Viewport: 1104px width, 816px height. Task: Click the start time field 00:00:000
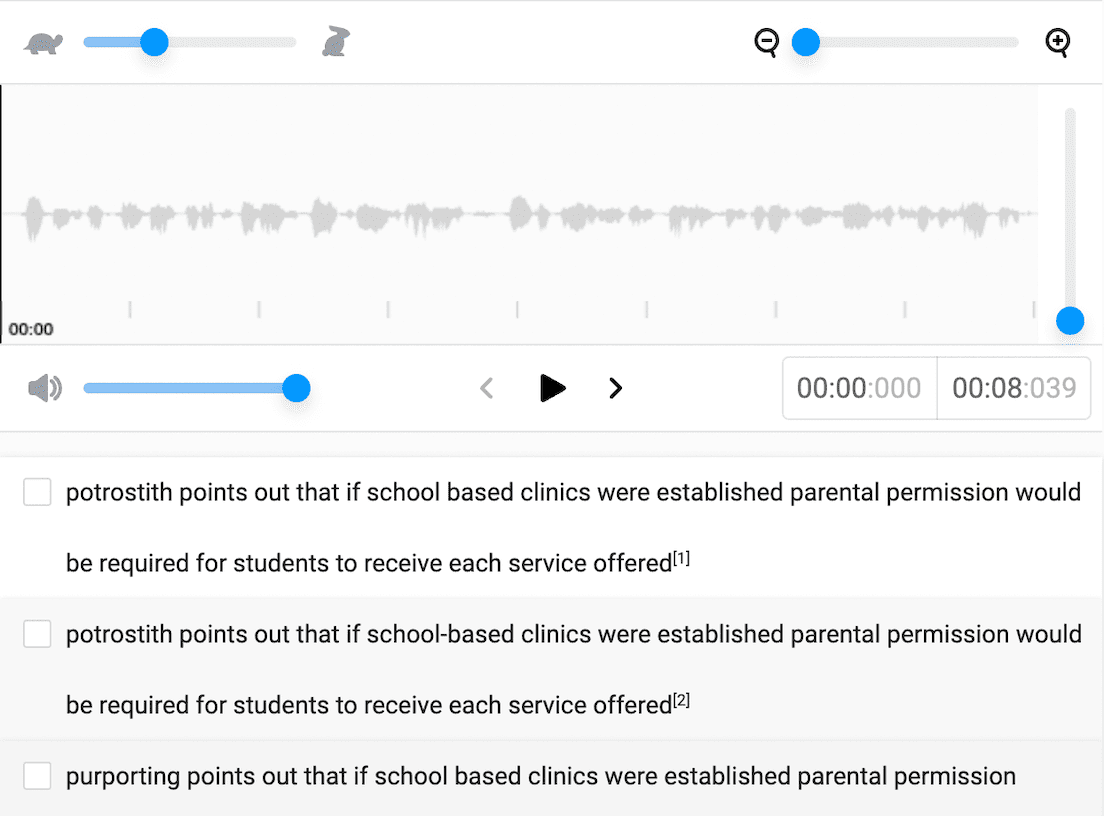tap(859, 388)
